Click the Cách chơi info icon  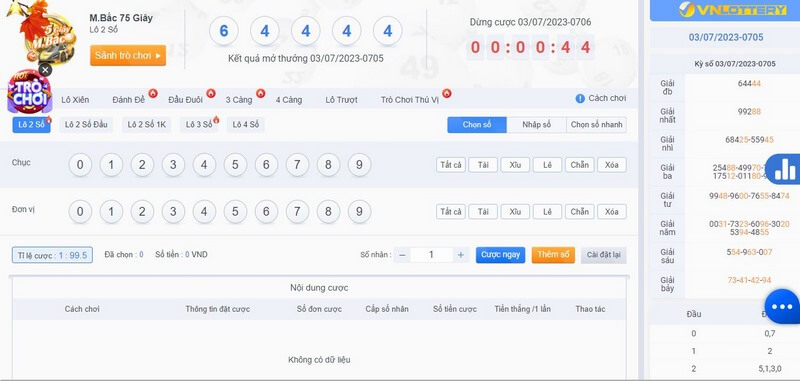tap(580, 98)
